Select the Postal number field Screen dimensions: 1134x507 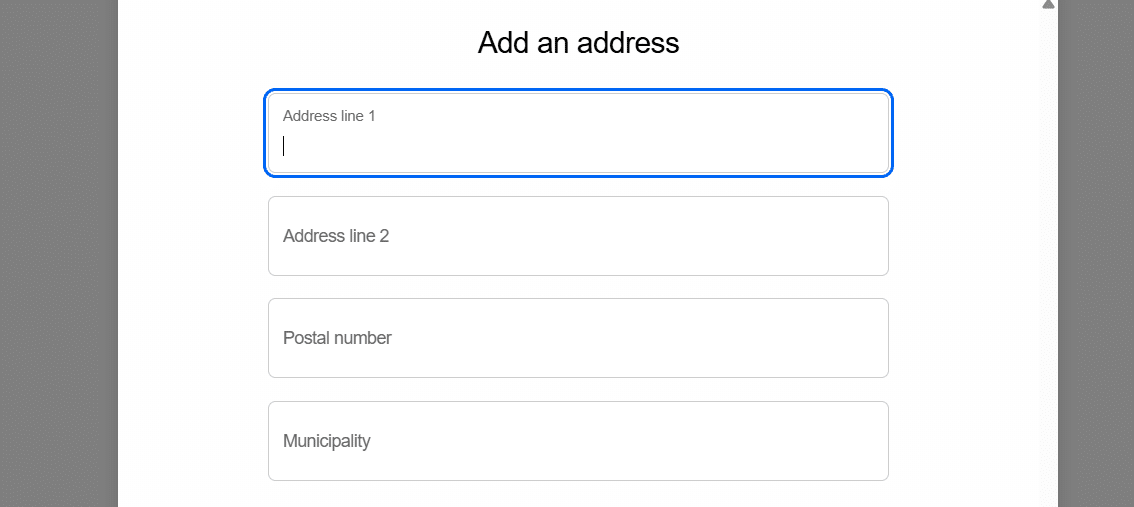point(578,338)
